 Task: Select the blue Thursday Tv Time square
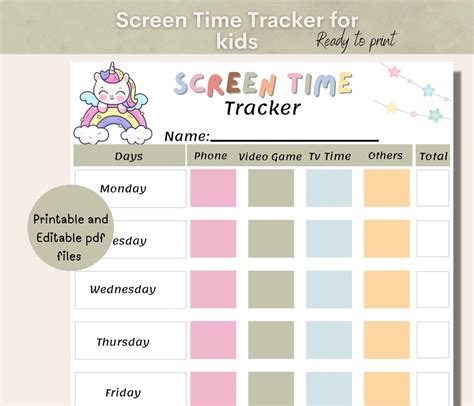[329, 340]
